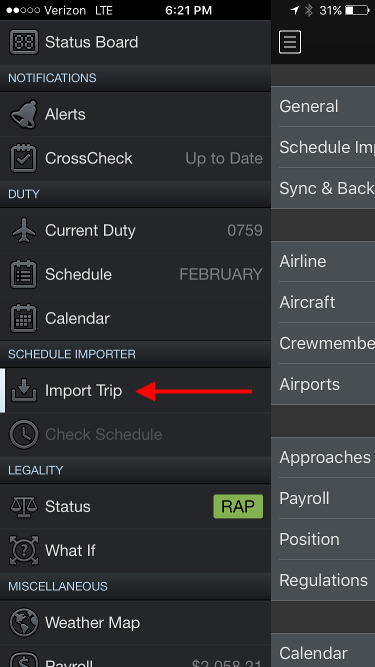The width and height of the screenshot is (375, 667).
Task: Select the Airline settings entry
Action: coord(323,261)
